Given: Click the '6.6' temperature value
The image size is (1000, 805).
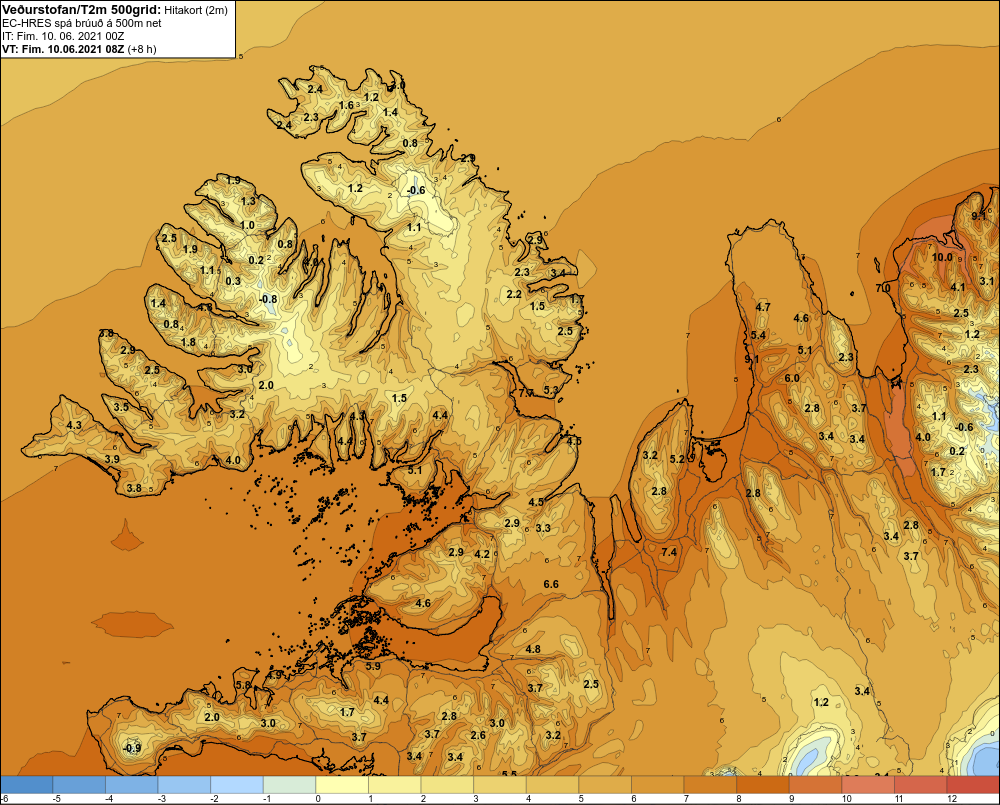Looking at the screenshot, I should [x=551, y=584].
